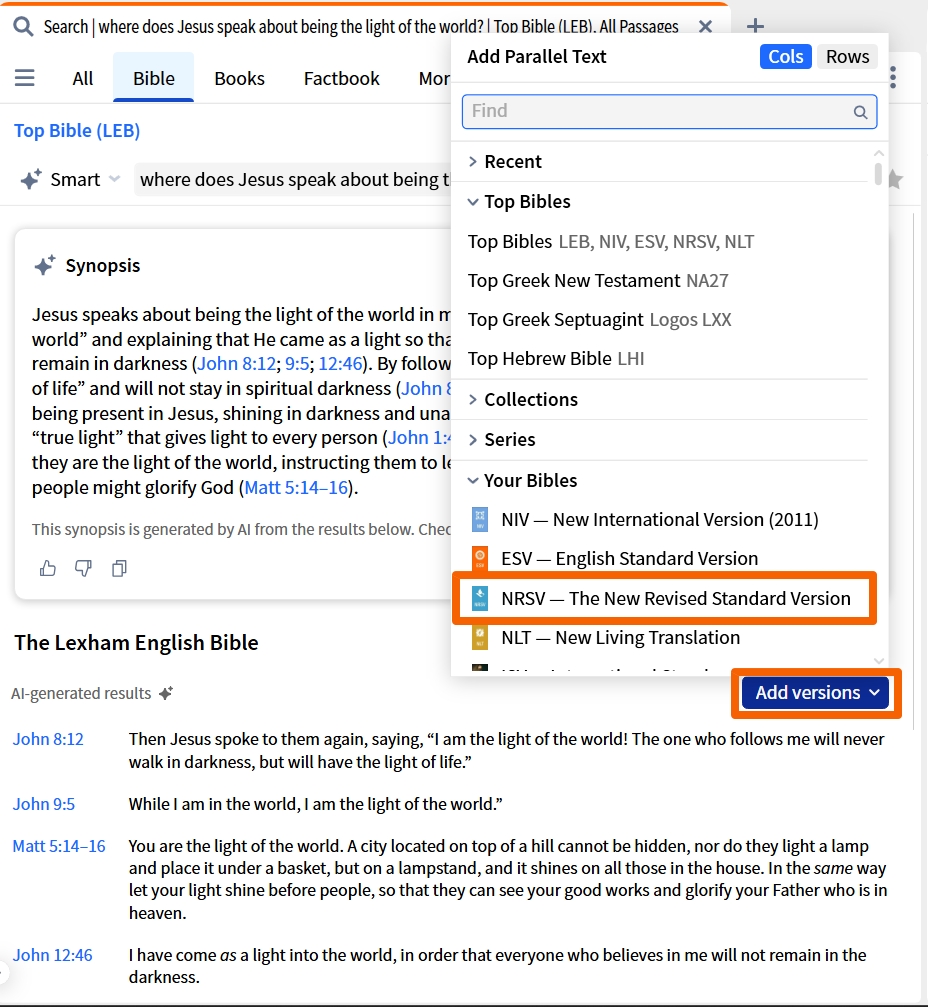Give the synopsis a thumbs up
Image resolution: width=928 pixels, height=1007 pixels.
pyautogui.click(x=48, y=568)
